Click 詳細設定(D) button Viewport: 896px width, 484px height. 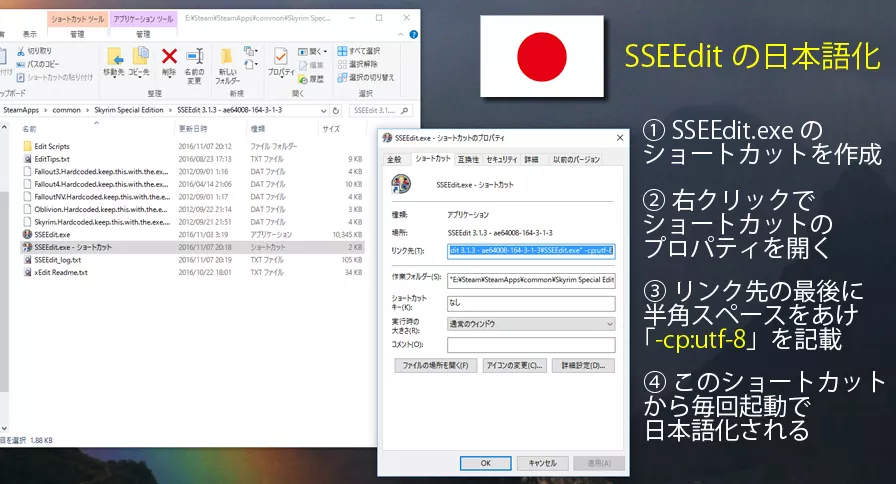(x=583, y=365)
